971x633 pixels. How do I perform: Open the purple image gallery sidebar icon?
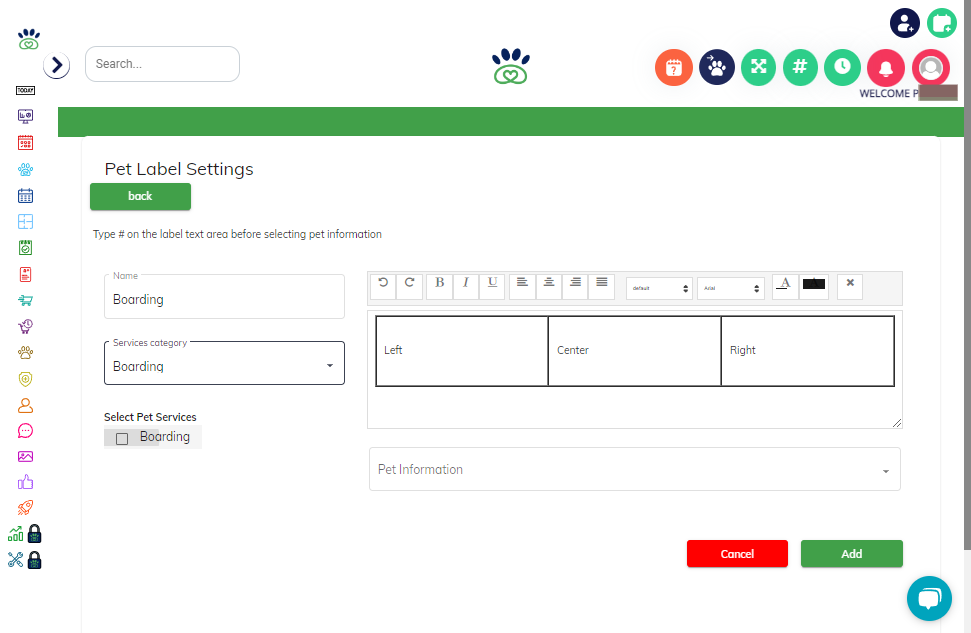pos(25,456)
